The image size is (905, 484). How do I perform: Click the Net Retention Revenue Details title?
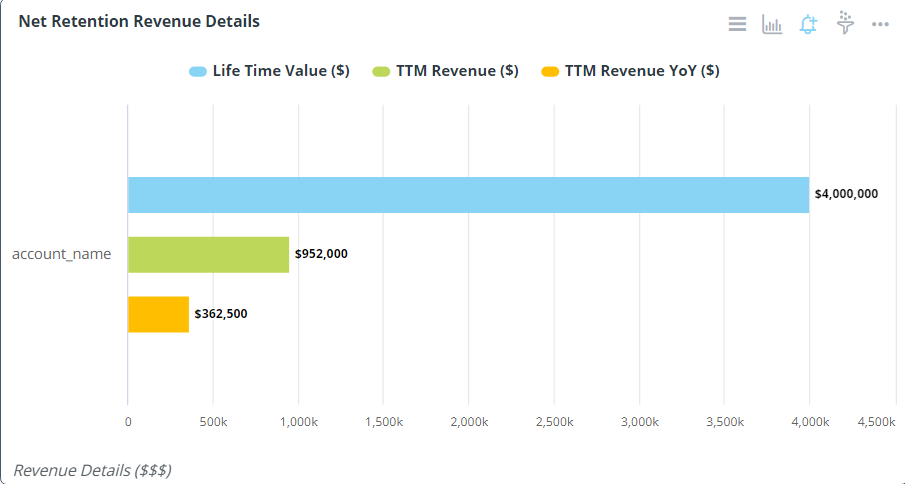(139, 21)
